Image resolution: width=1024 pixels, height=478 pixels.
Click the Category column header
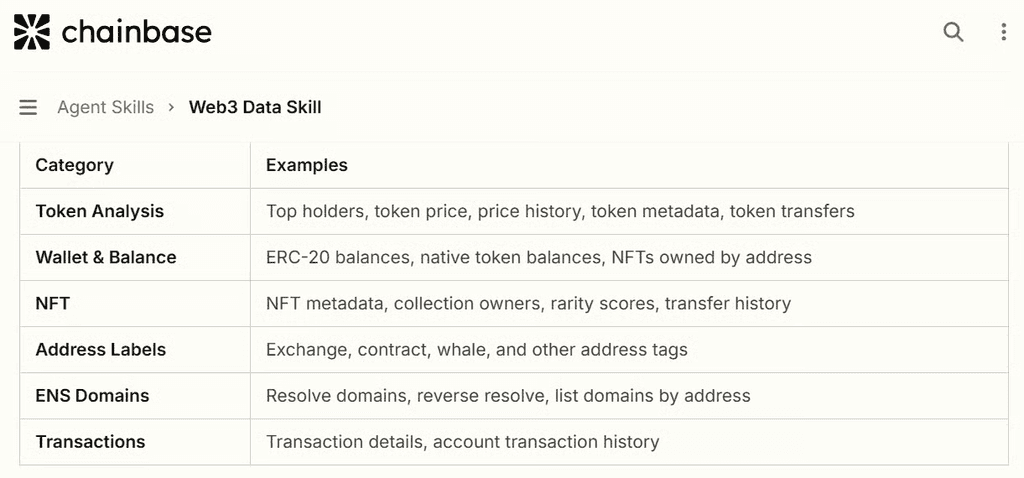tap(74, 165)
